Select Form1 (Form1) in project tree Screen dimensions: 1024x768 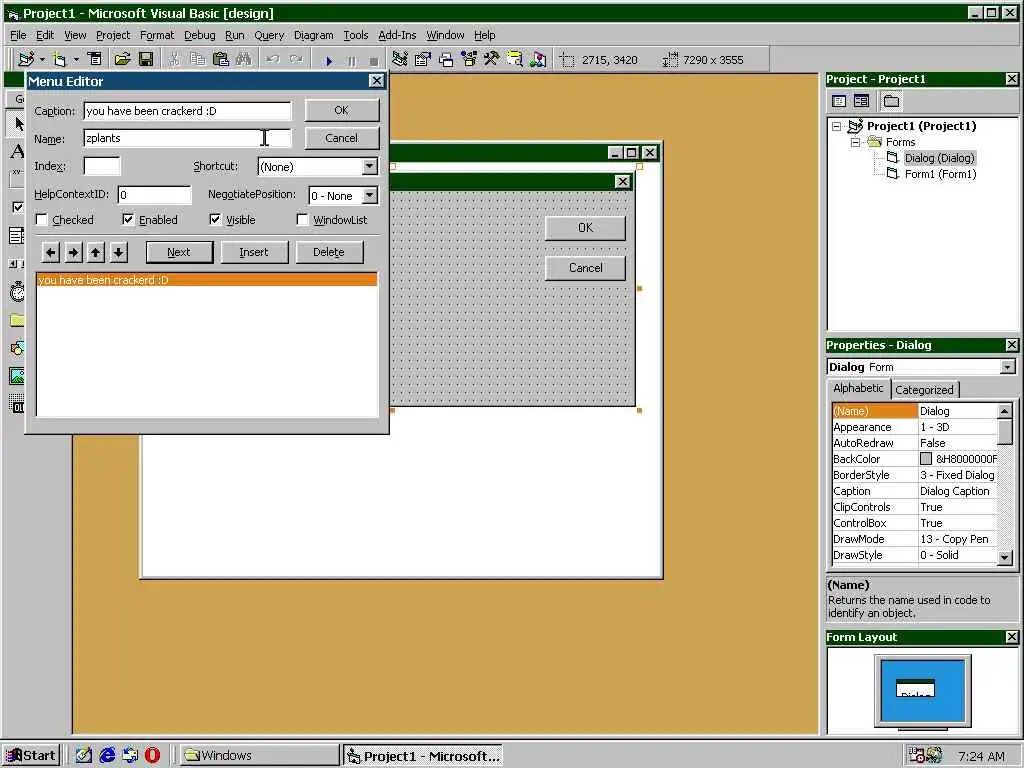point(940,174)
